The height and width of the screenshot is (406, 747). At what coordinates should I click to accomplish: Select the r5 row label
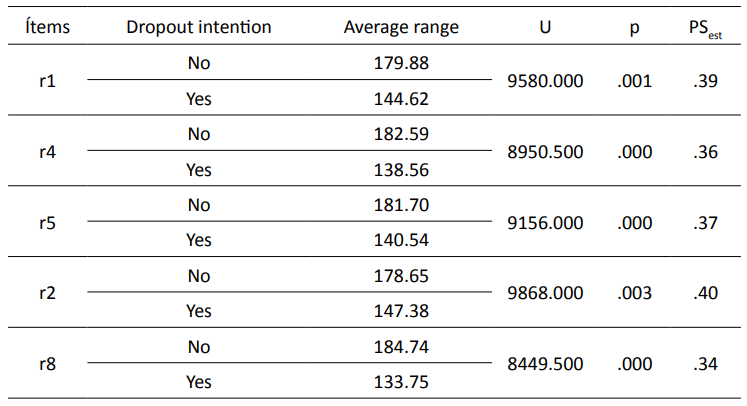pos(47,223)
